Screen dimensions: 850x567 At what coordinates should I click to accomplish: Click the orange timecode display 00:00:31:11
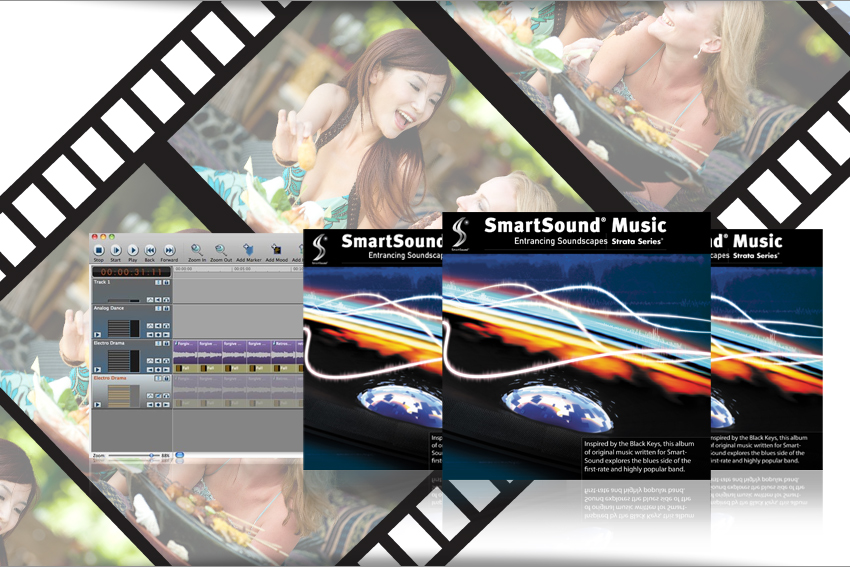[131, 272]
